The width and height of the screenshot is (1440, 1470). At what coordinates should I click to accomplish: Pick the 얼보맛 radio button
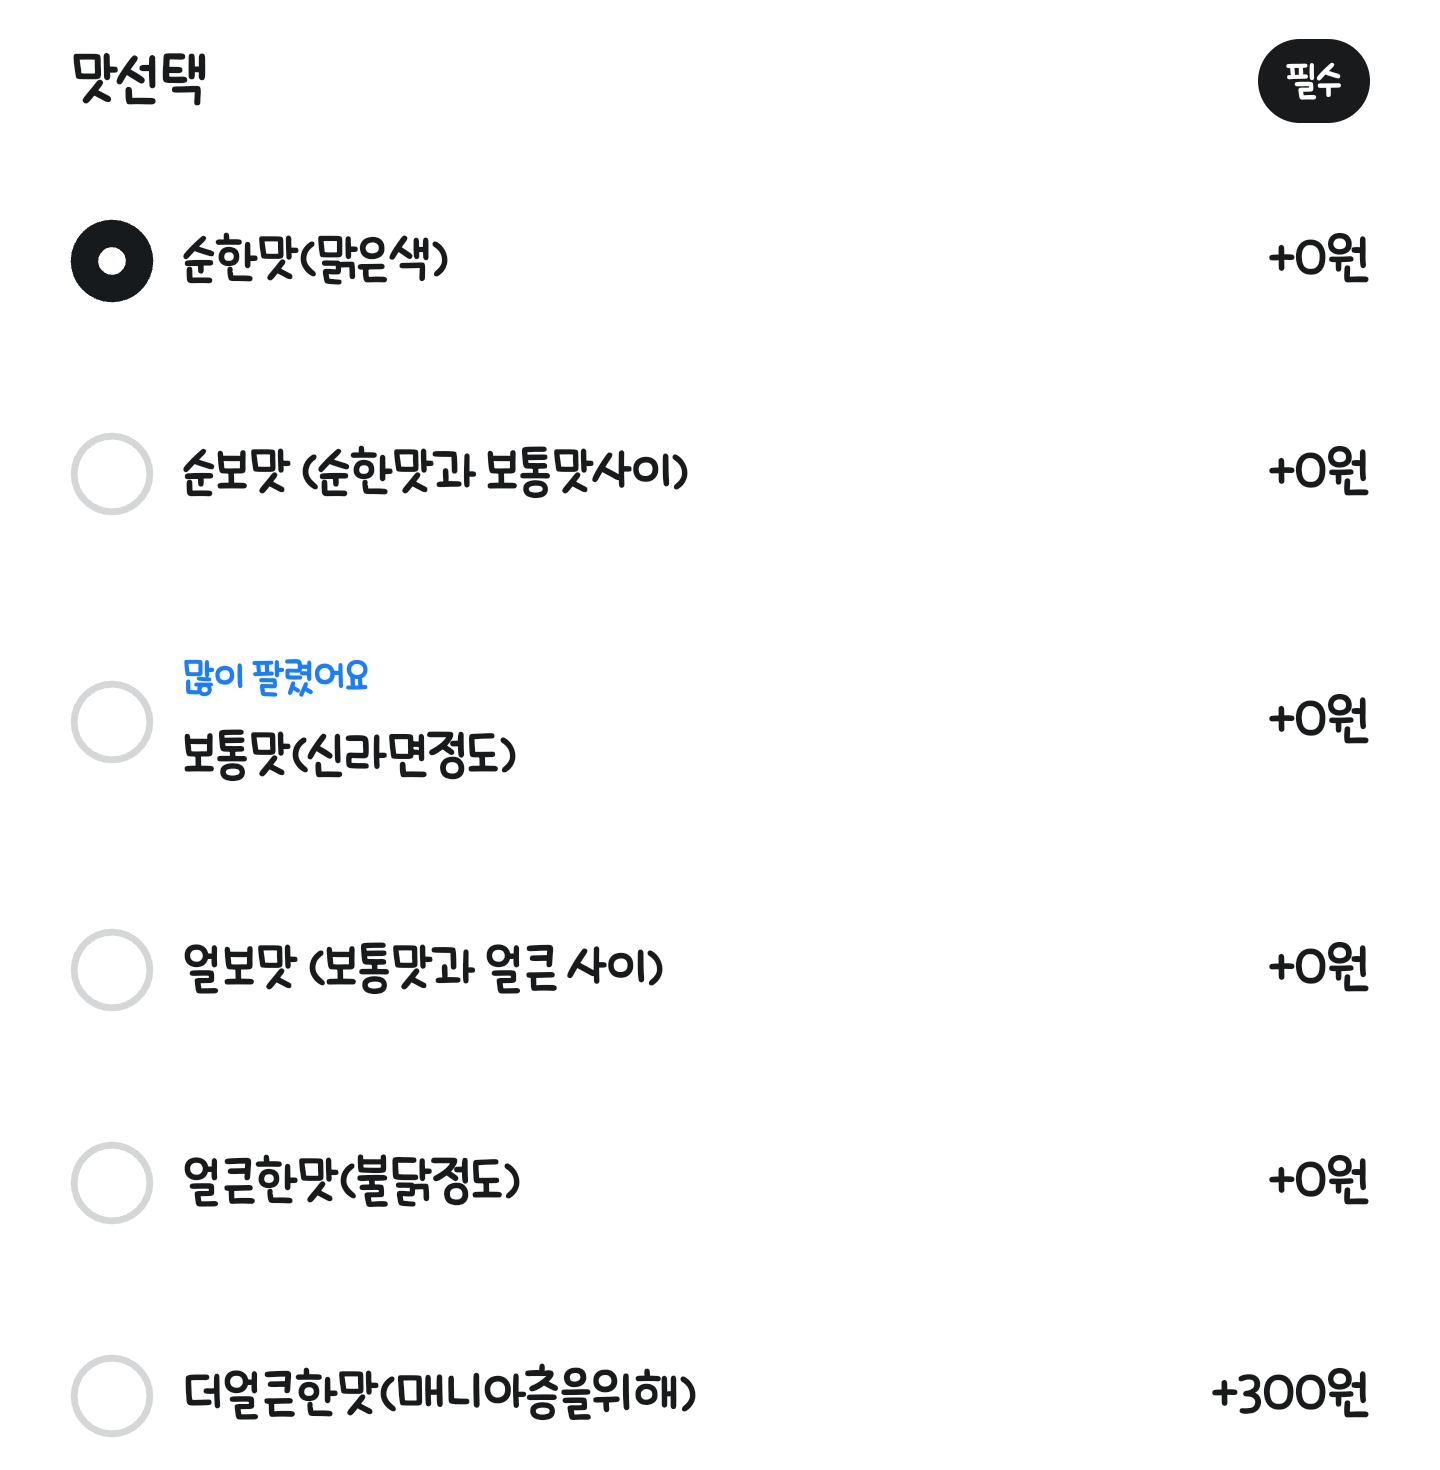pyautogui.click(x=112, y=970)
